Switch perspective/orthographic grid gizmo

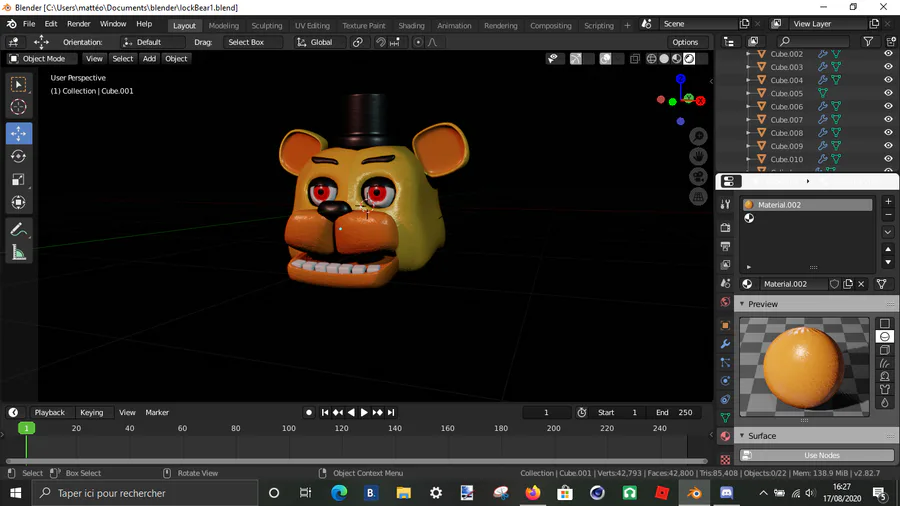point(698,197)
